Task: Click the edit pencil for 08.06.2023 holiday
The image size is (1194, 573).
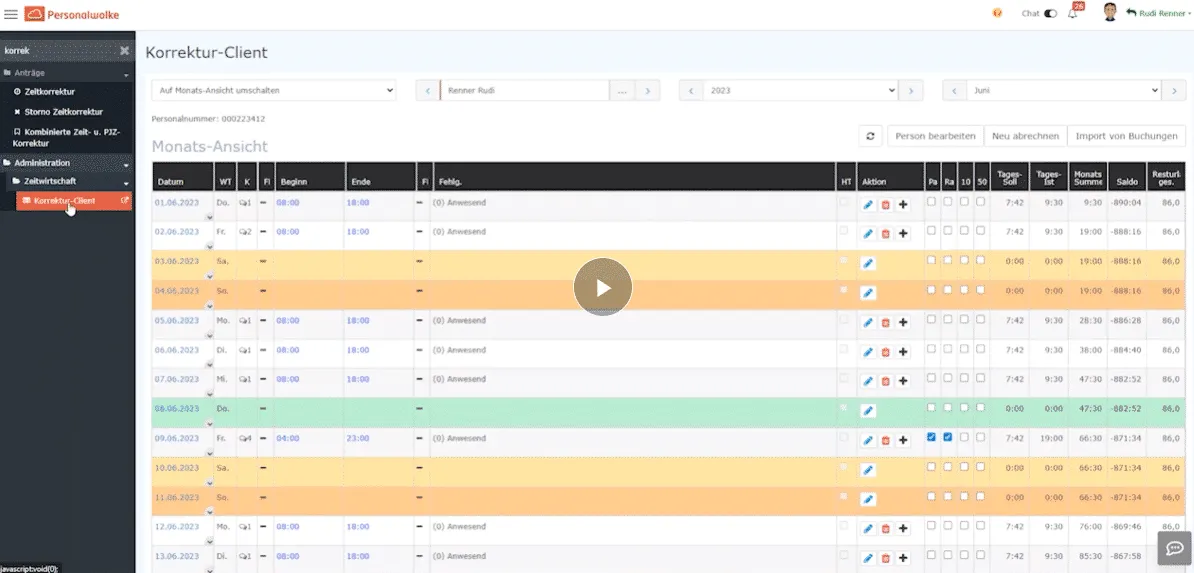Action: 868,410
